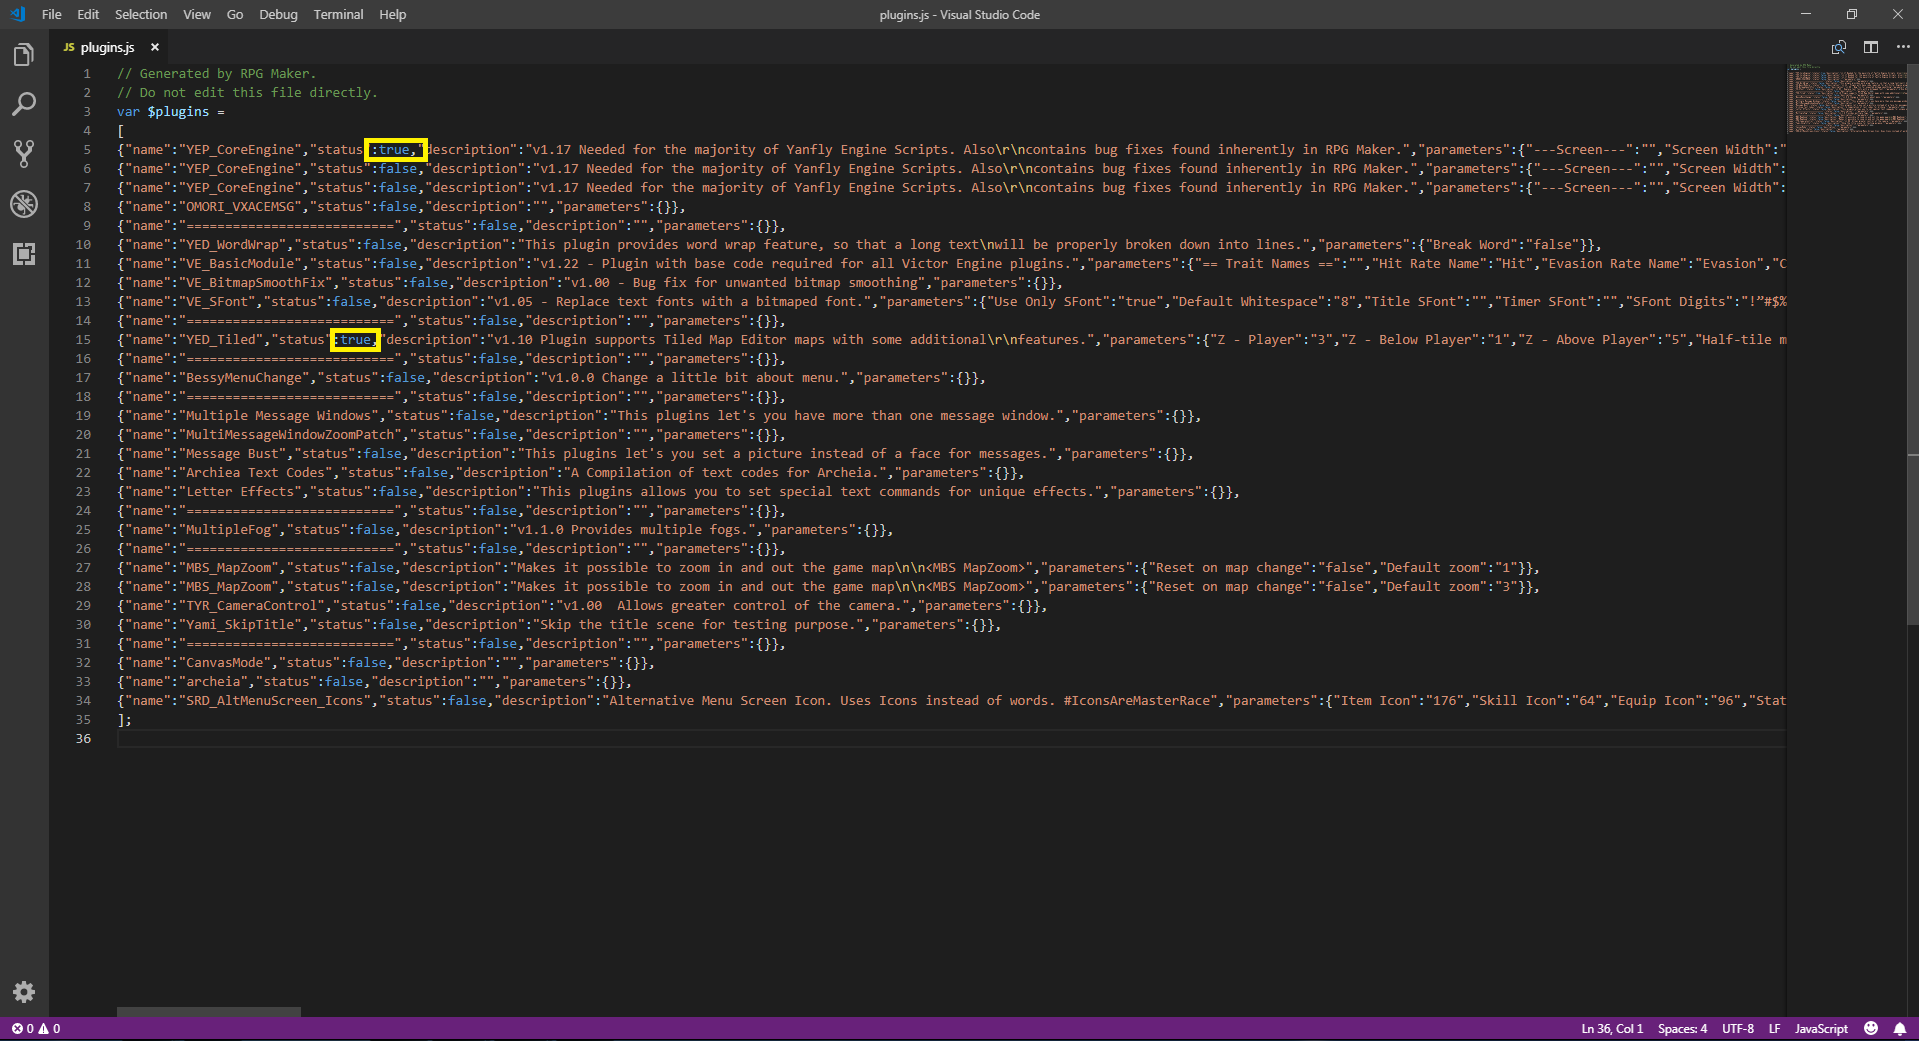Click the Visual Studio Code logo icon
The width and height of the screenshot is (1919, 1041).
17,14
